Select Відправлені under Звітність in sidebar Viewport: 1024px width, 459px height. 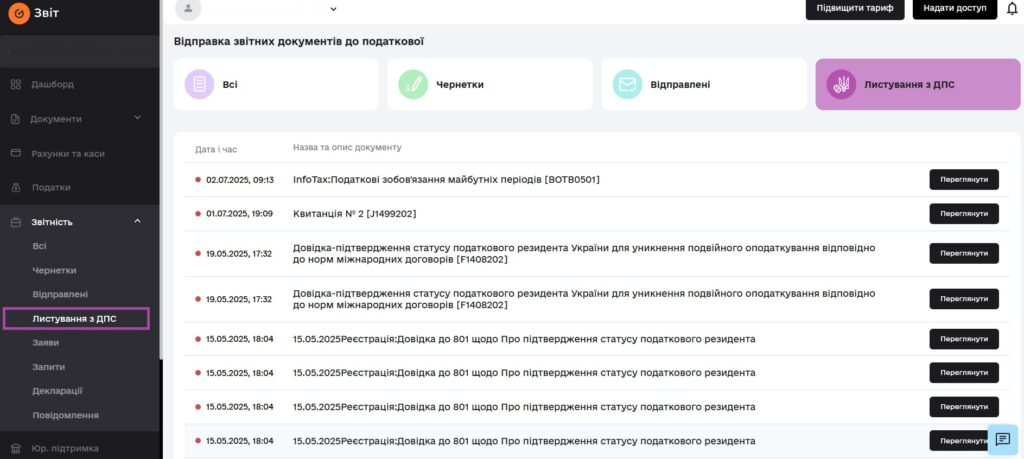(60, 294)
